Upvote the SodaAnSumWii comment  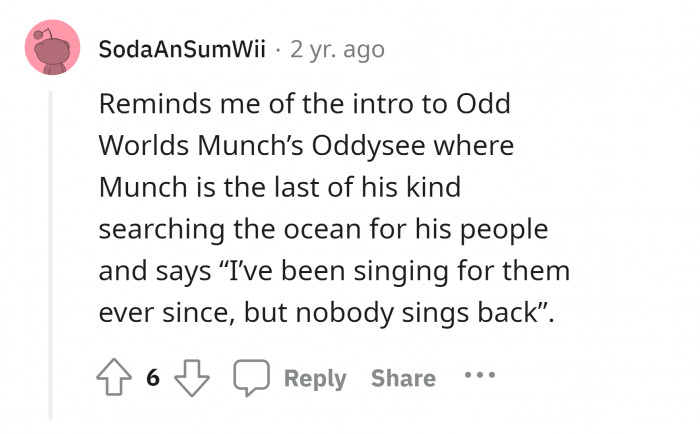click(x=116, y=378)
